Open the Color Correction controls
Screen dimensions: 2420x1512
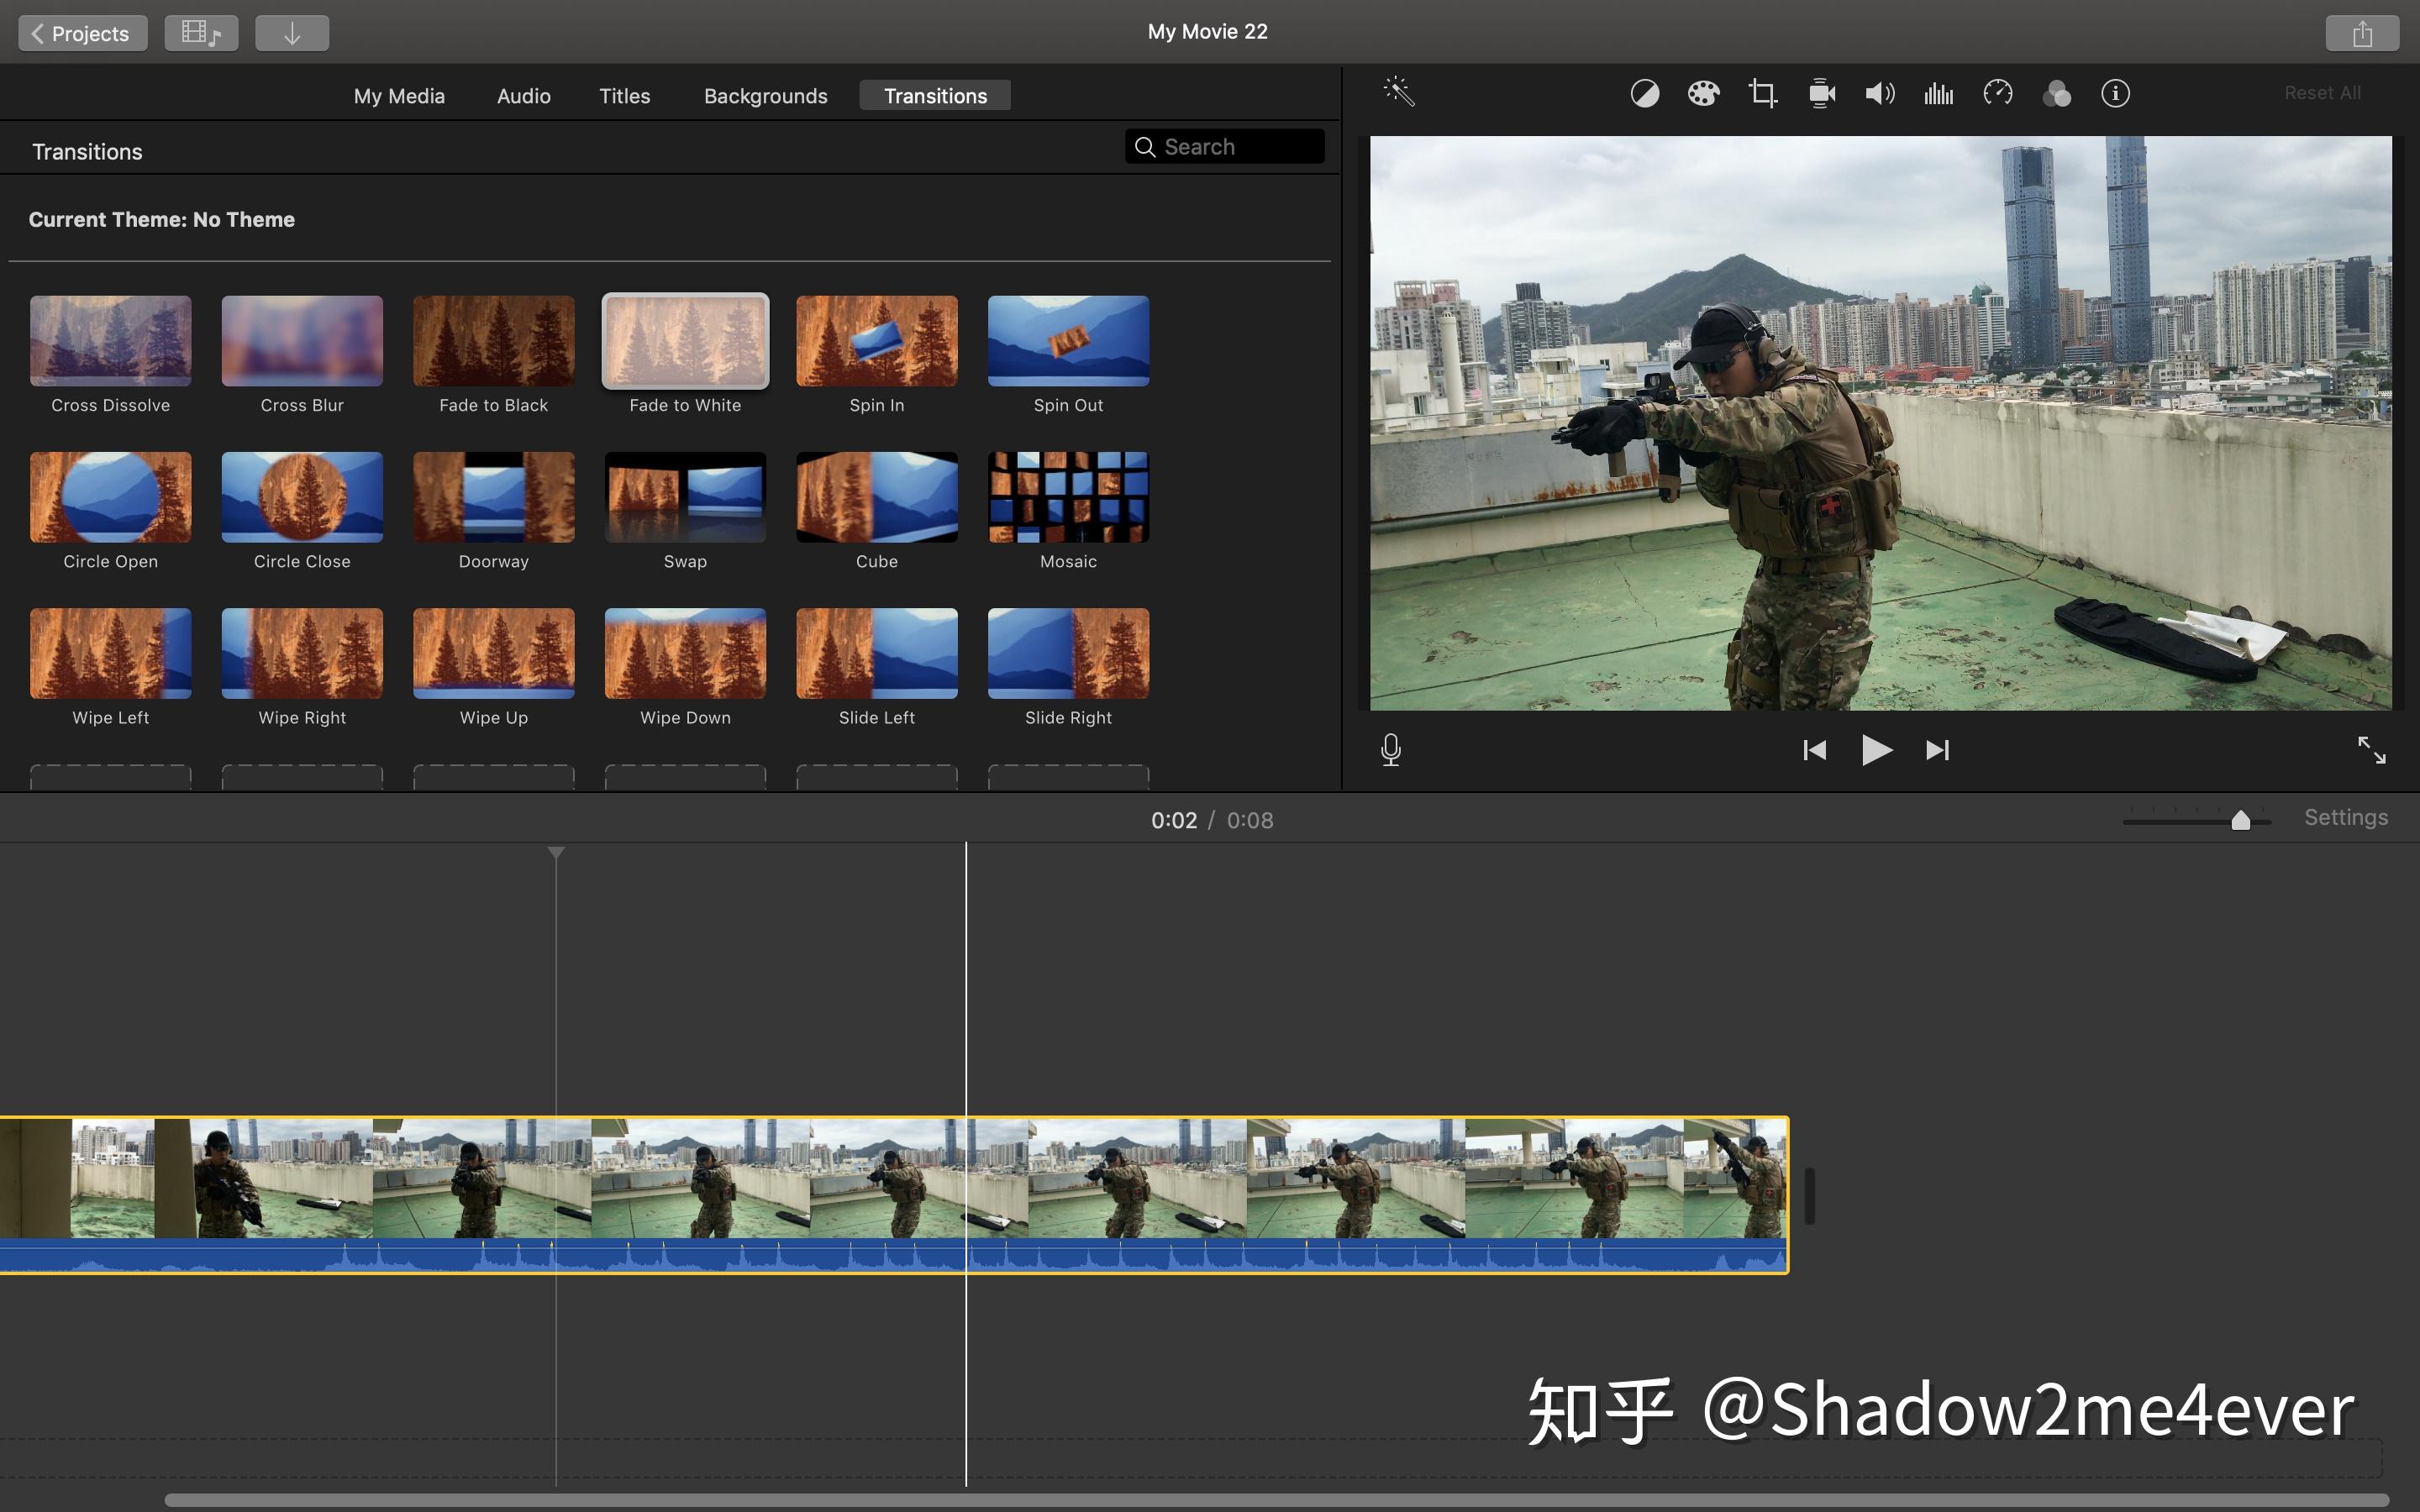(1703, 92)
